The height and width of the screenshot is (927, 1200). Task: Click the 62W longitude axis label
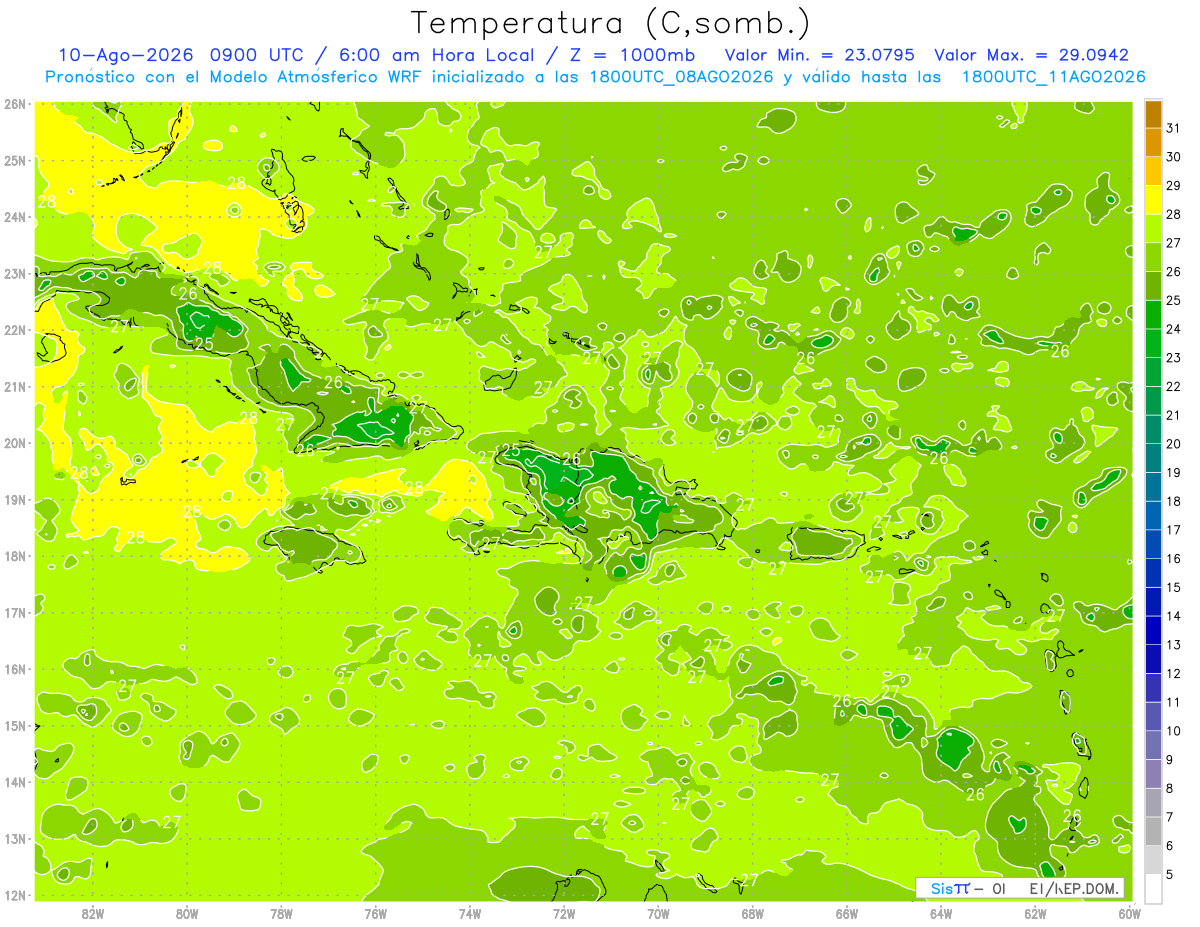coord(1036,913)
